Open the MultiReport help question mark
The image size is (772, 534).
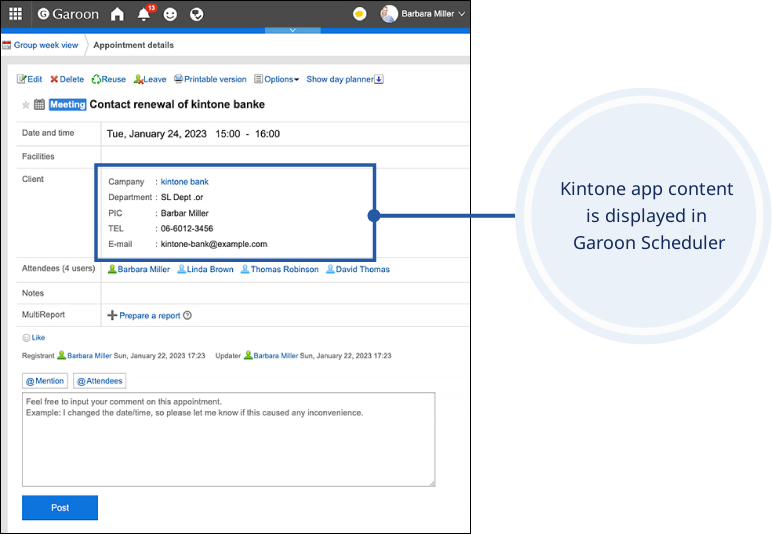(x=187, y=315)
